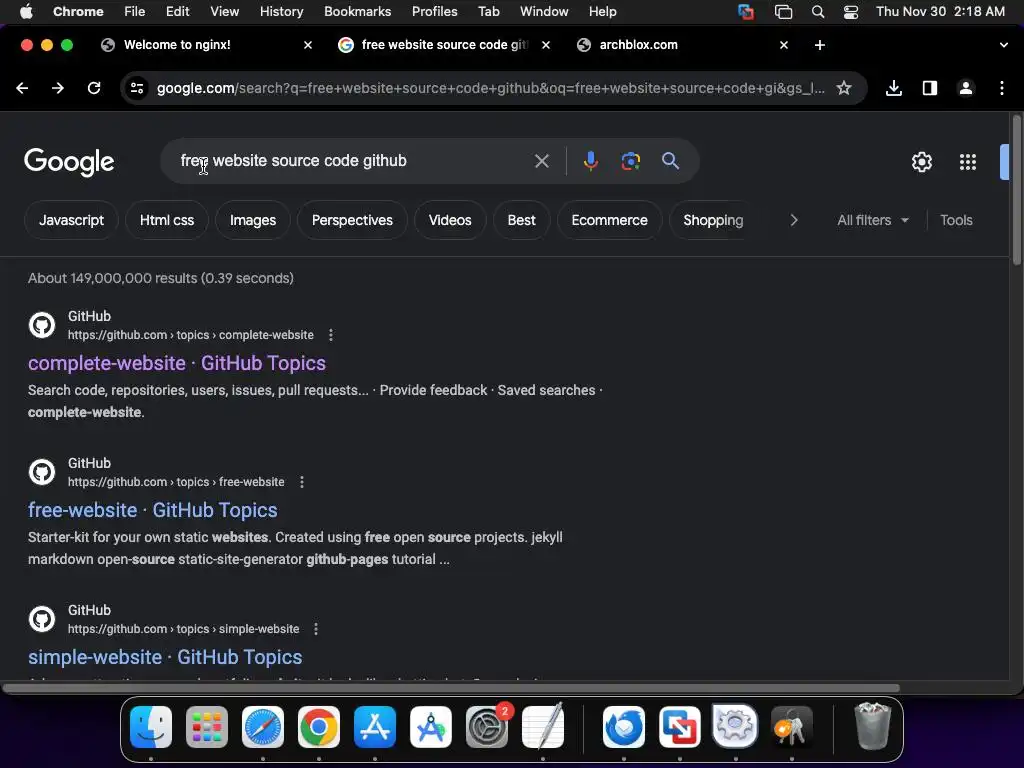The width and height of the screenshot is (1024, 768).
Task: Open the History menu
Action: click(281, 12)
